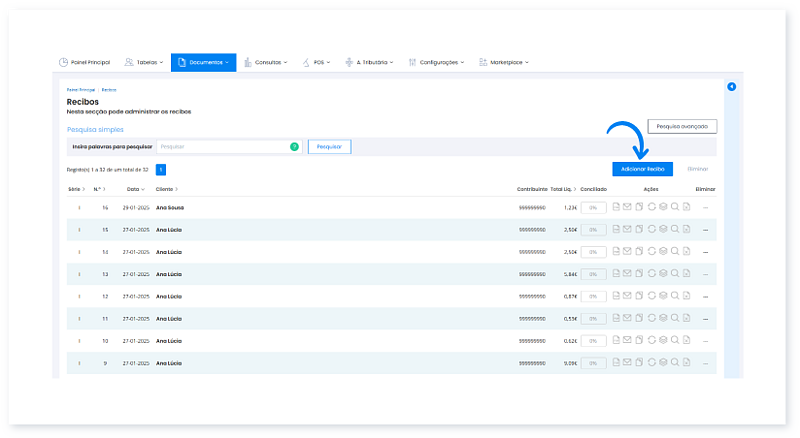Click the Conciliado 0% field for receipt 16

click(x=594, y=207)
